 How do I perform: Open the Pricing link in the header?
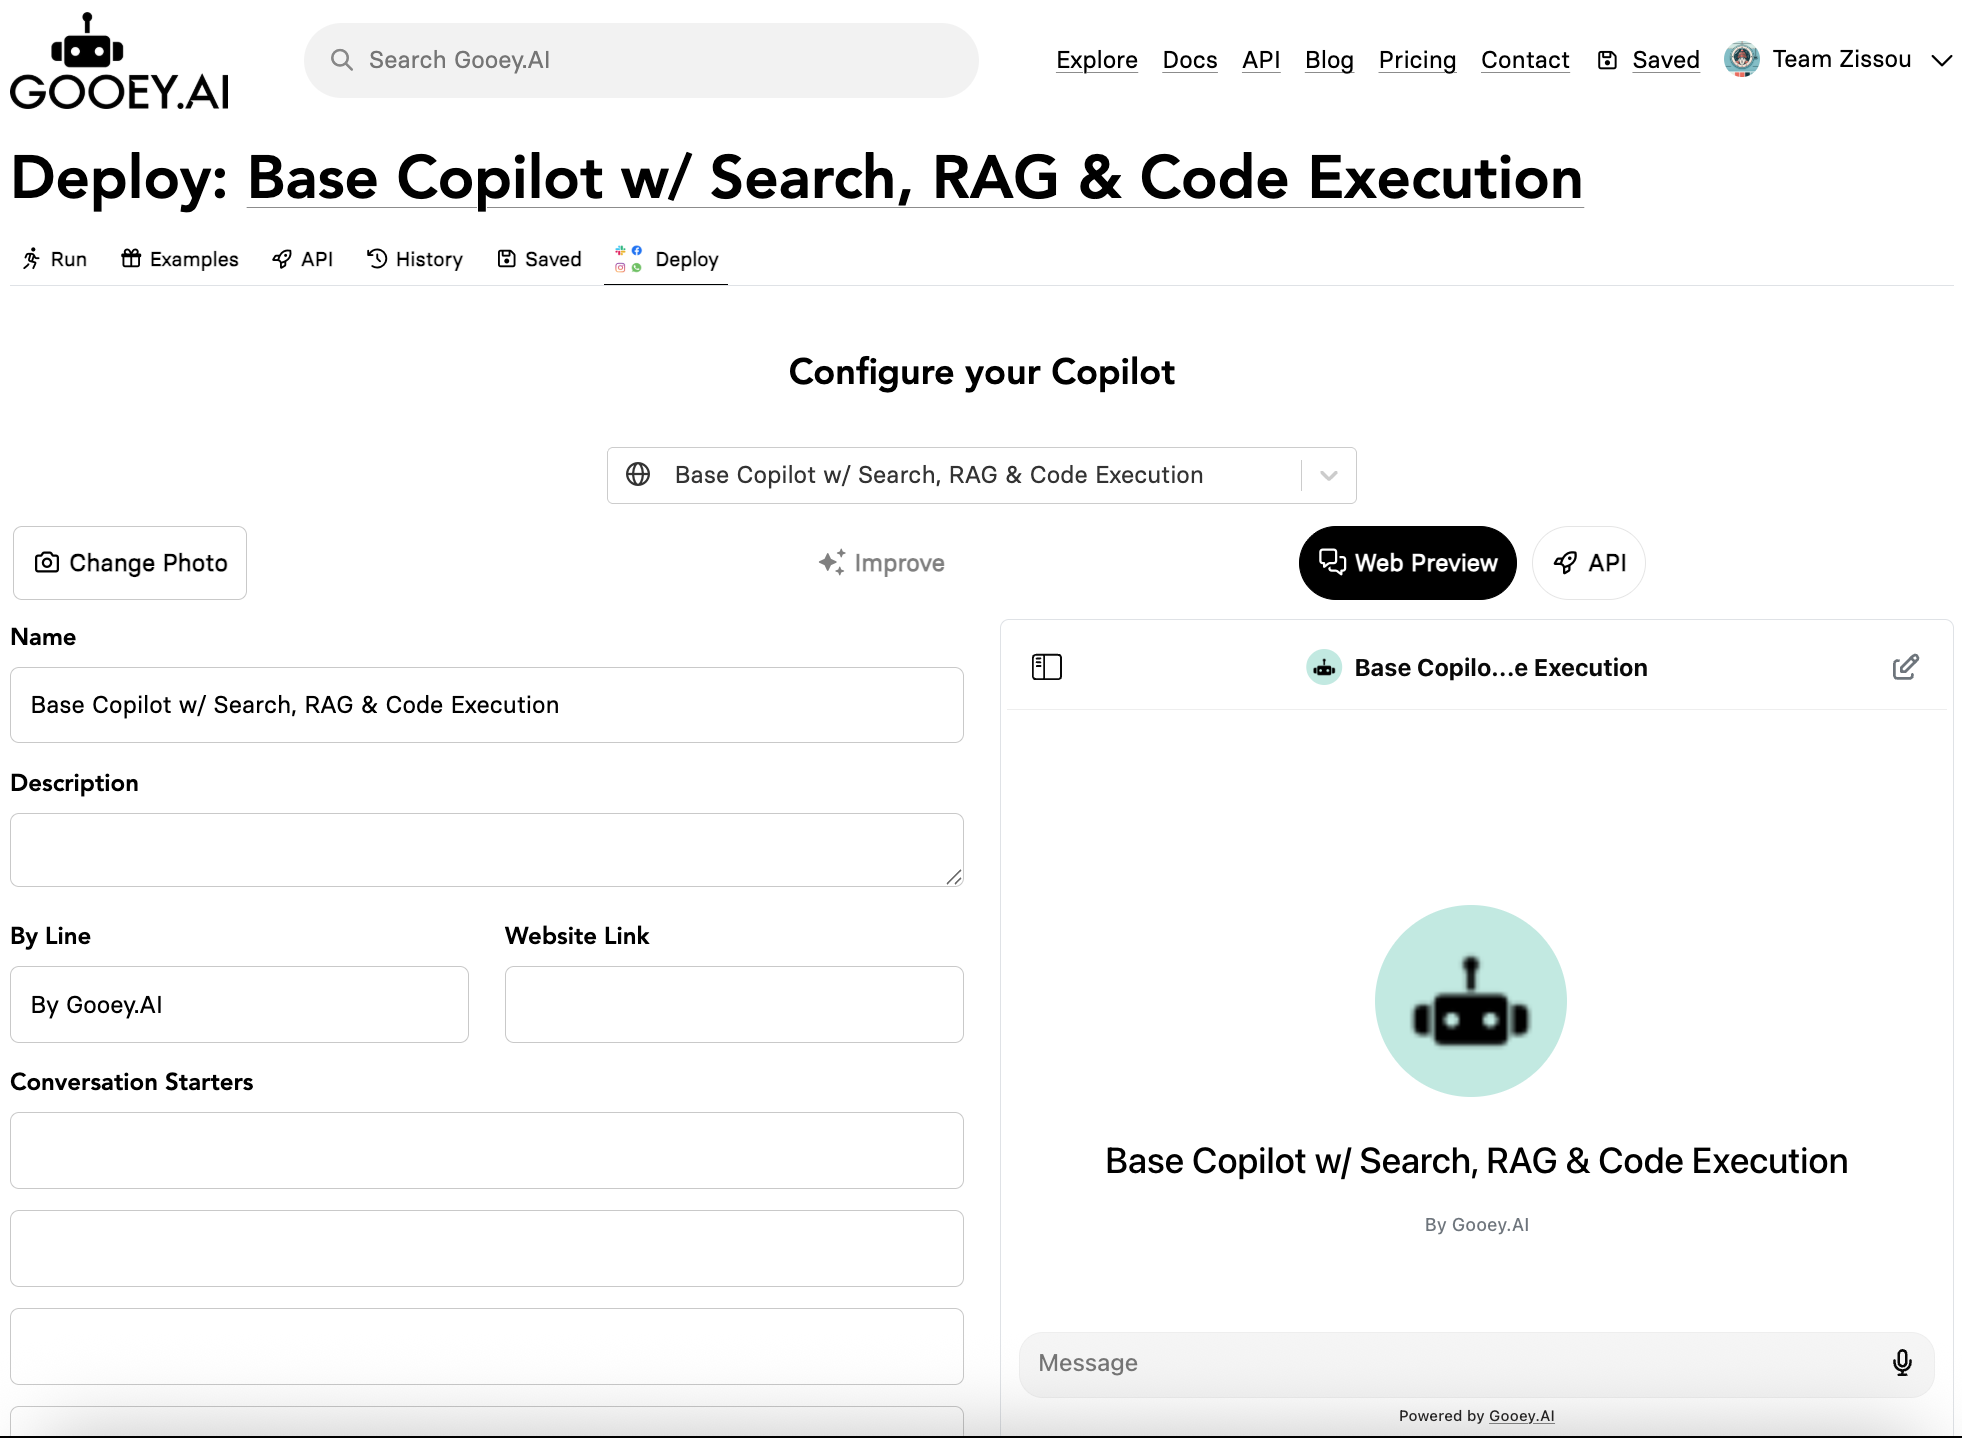pyautogui.click(x=1416, y=60)
